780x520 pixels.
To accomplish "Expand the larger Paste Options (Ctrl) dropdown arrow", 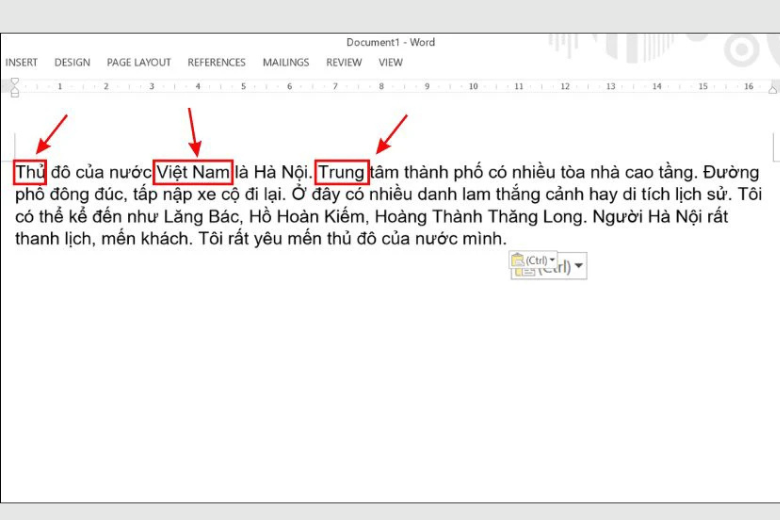I will (x=579, y=266).
